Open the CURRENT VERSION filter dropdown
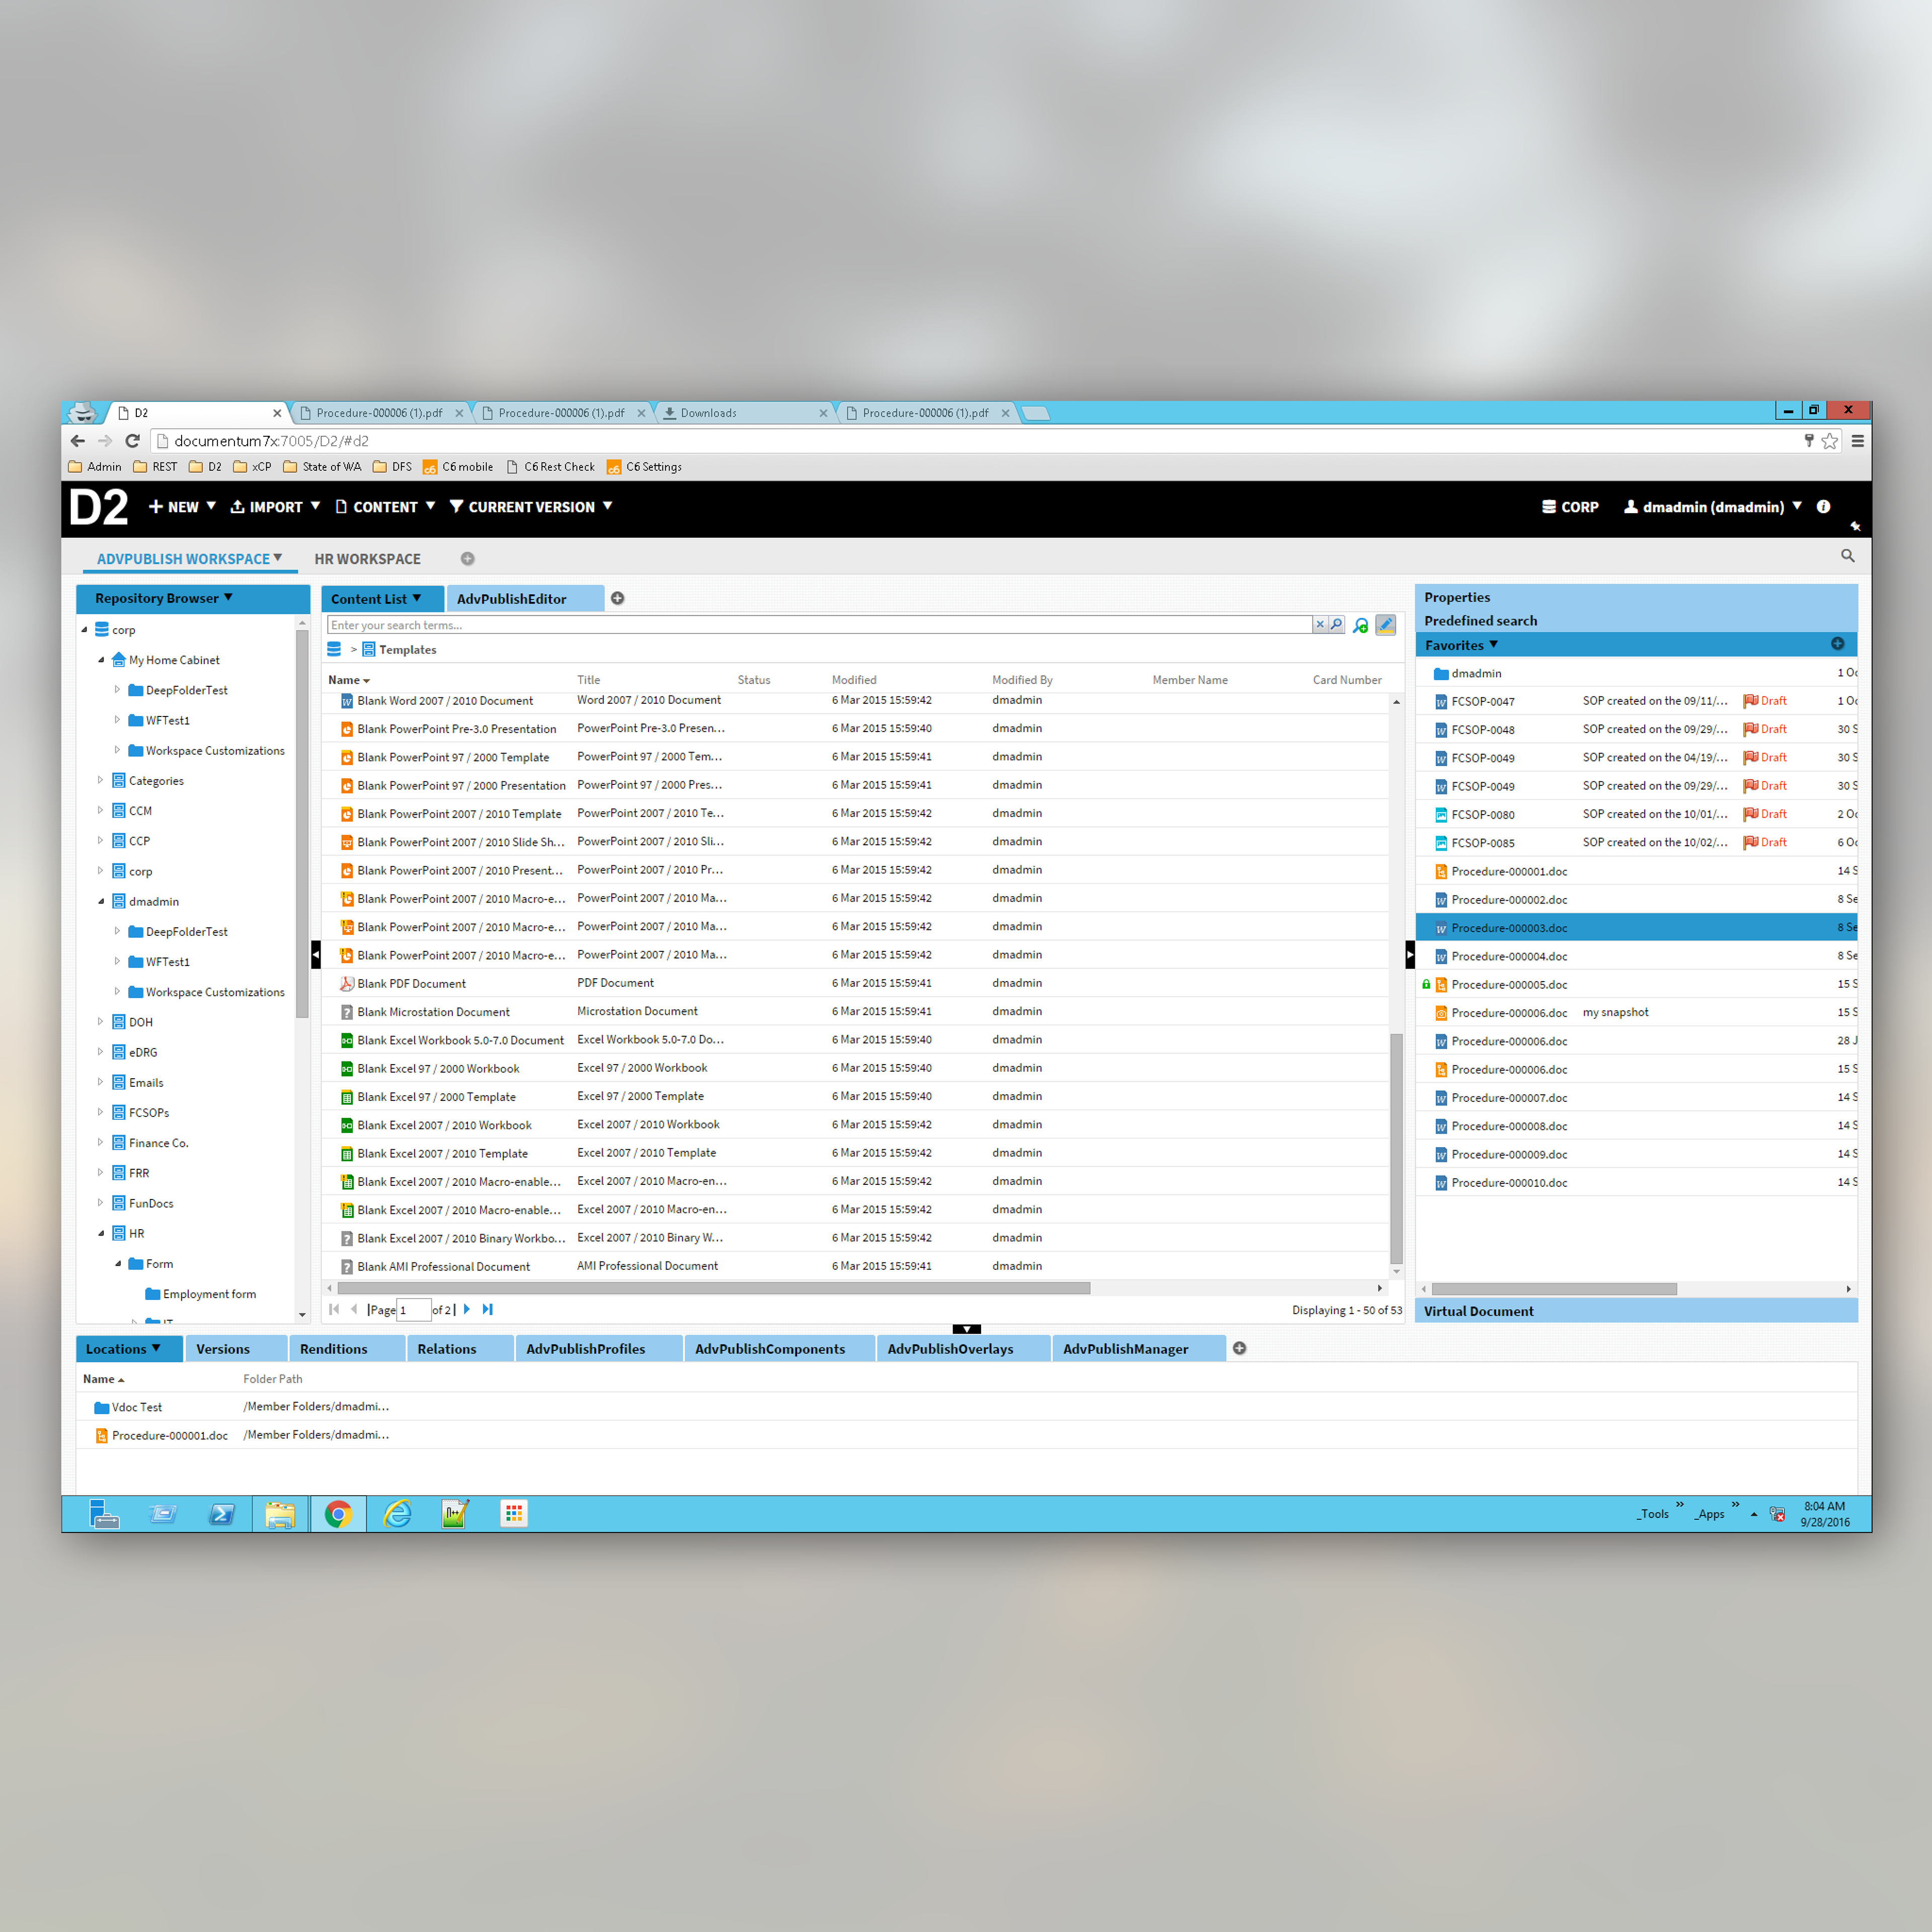The width and height of the screenshot is (1932, 1932). click(531, 507)
